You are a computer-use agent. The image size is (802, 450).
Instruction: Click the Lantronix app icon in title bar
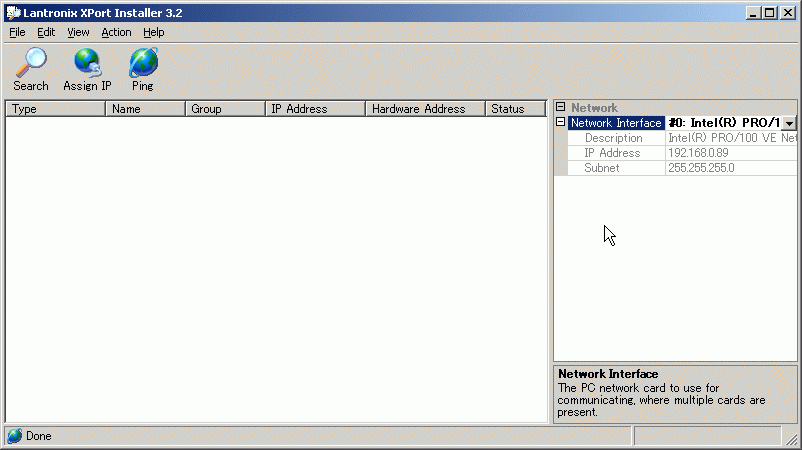pos(14,13)
